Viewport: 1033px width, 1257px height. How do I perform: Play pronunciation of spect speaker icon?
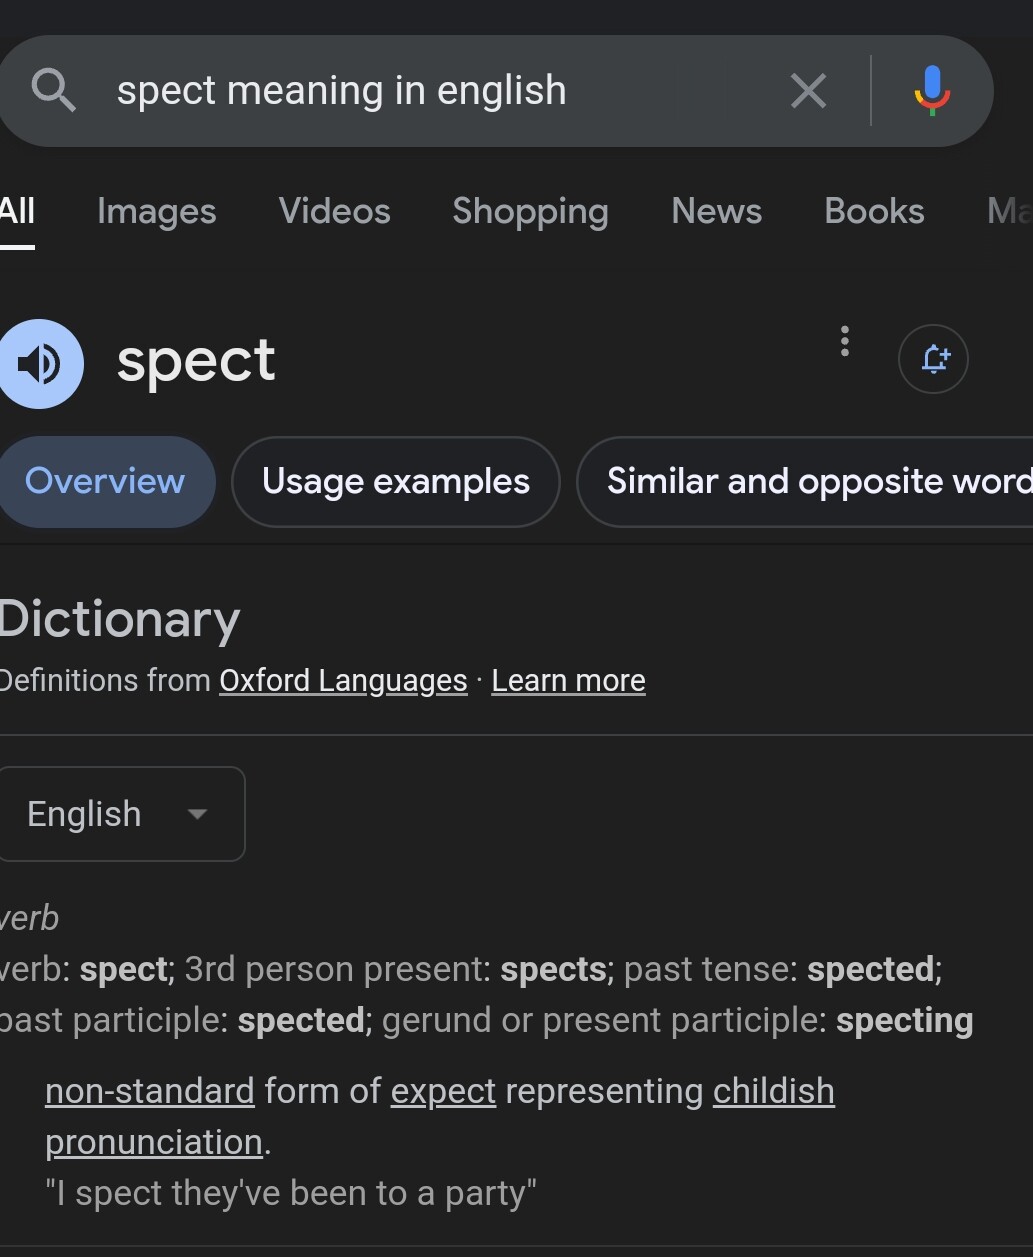point(40,364)
